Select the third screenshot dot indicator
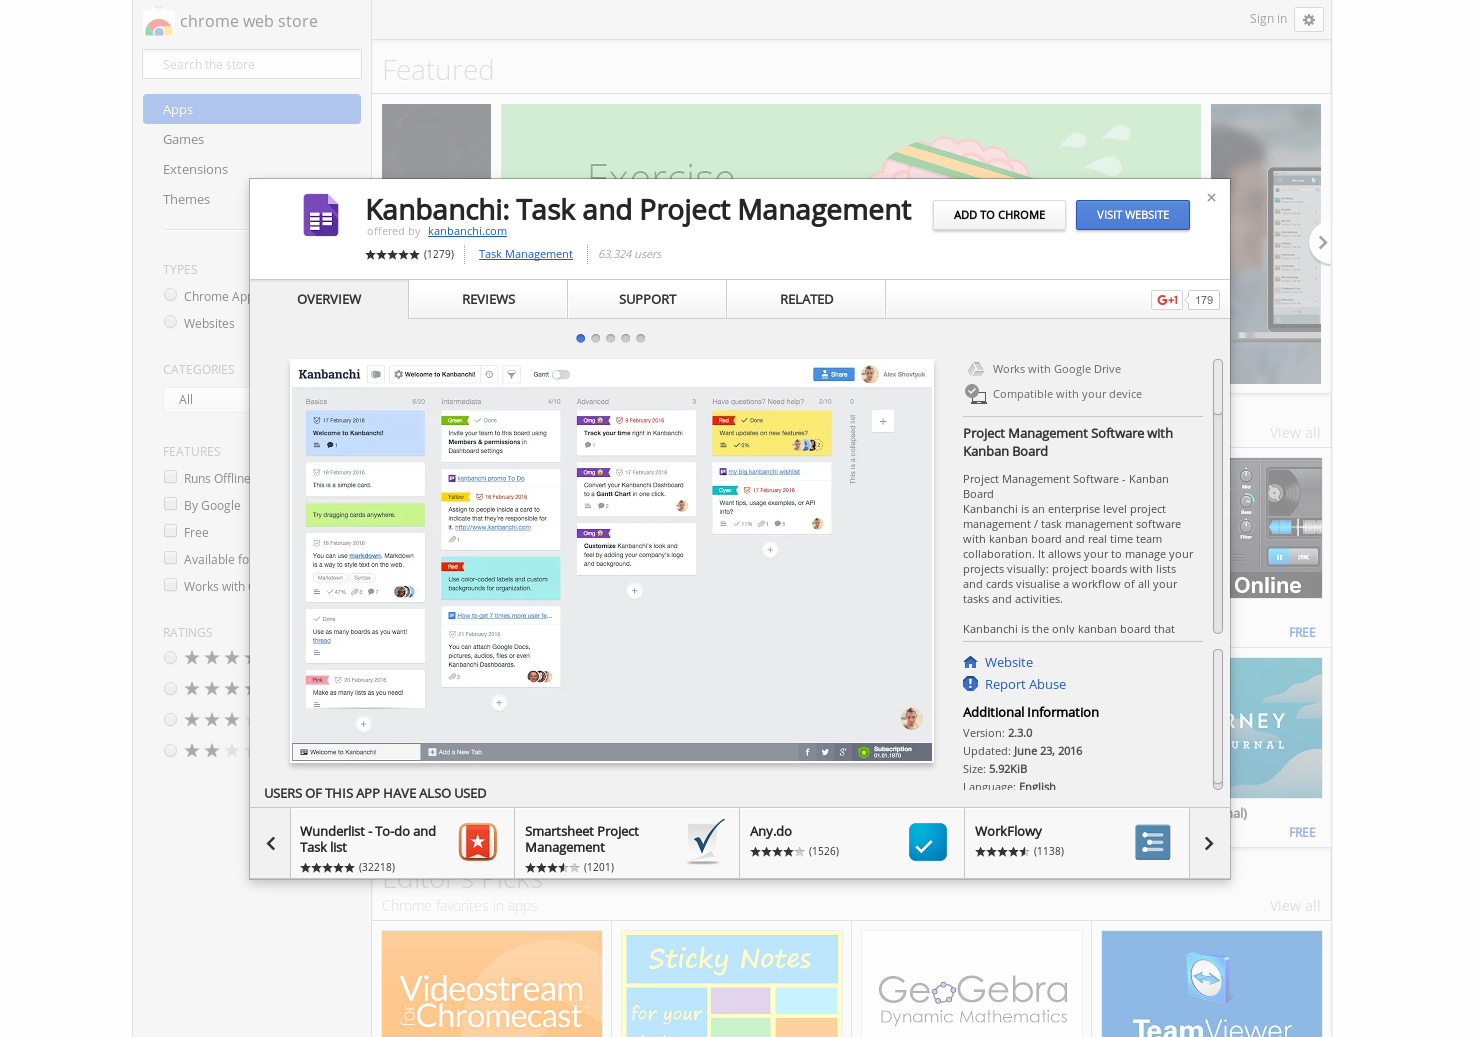The height and width of the screenshot is (1037, 1480). point(611,338)
